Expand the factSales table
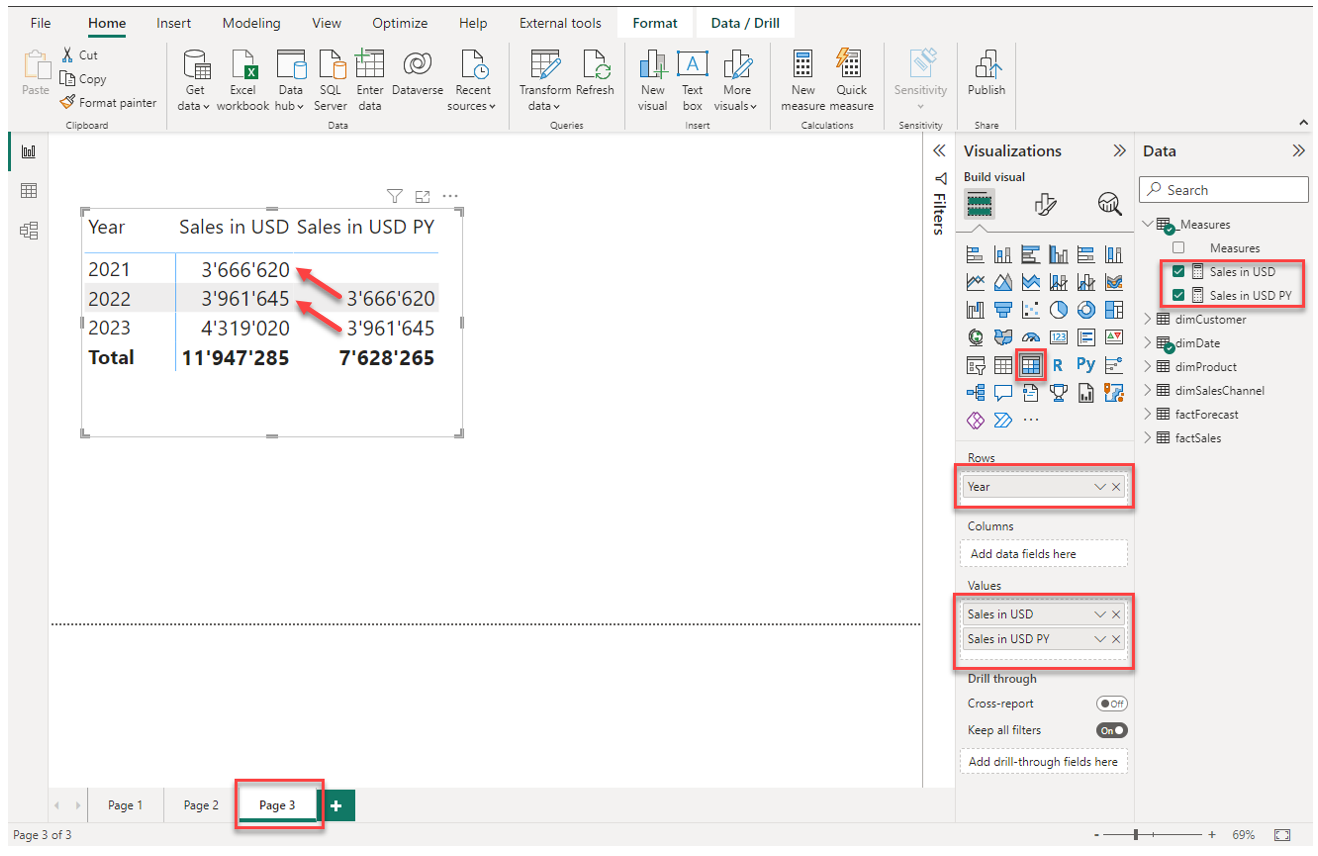Image resolution: width=1318 pixels, height=856 pixels. click(1148, 438)
